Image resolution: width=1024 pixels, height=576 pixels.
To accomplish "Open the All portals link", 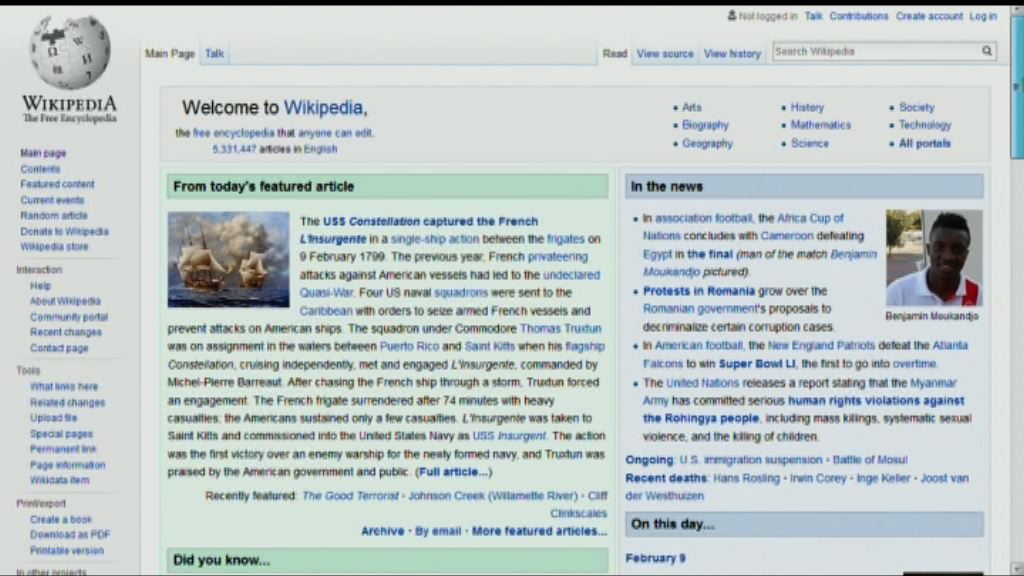I will [924, 143].
